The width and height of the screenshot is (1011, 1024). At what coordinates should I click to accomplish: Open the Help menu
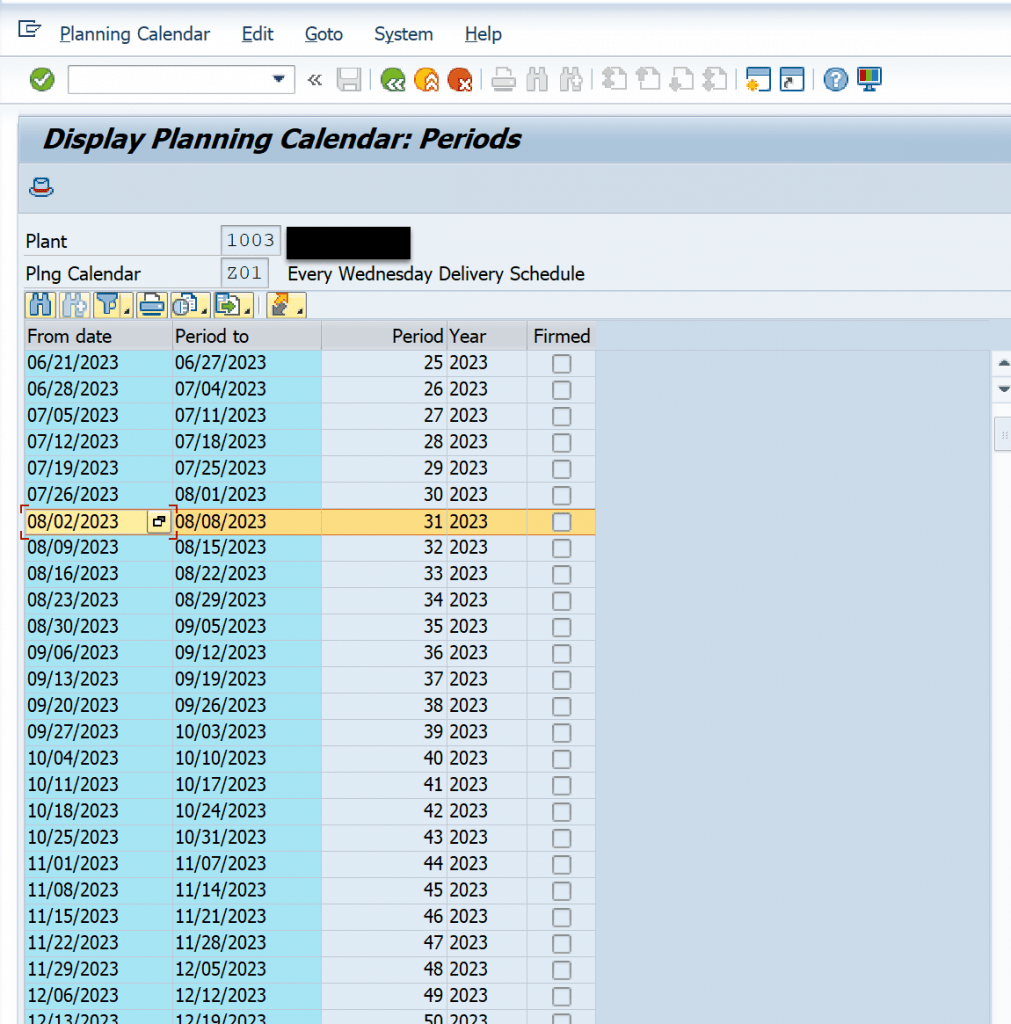click(483, 34)
